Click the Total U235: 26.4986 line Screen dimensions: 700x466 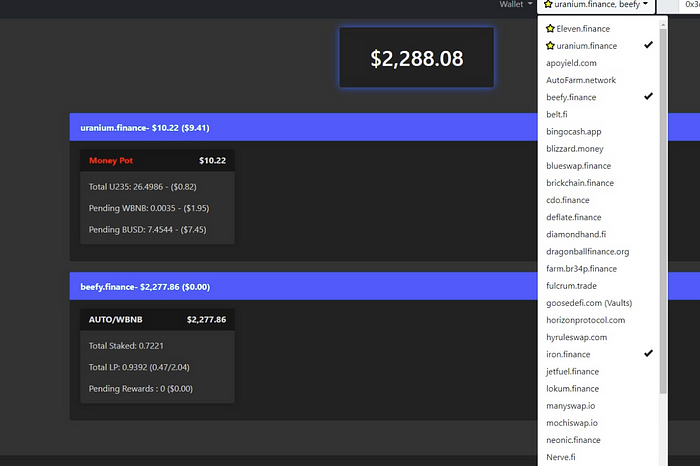click(x=142, y=187)
